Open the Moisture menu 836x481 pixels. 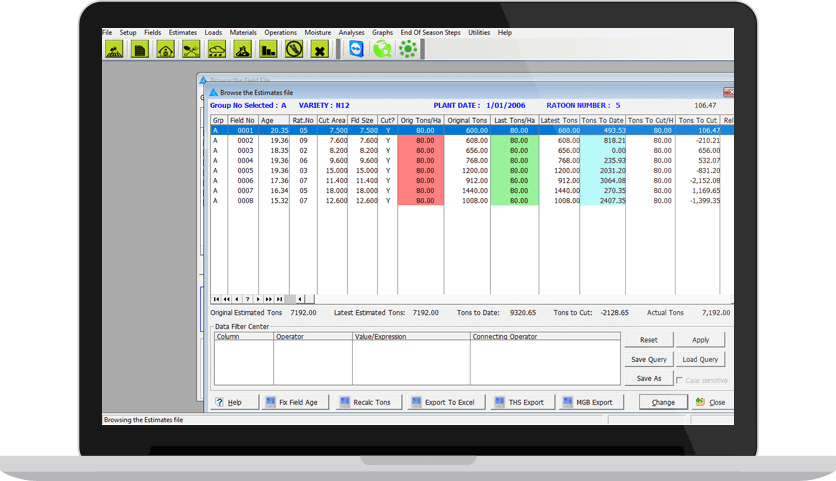318,33
